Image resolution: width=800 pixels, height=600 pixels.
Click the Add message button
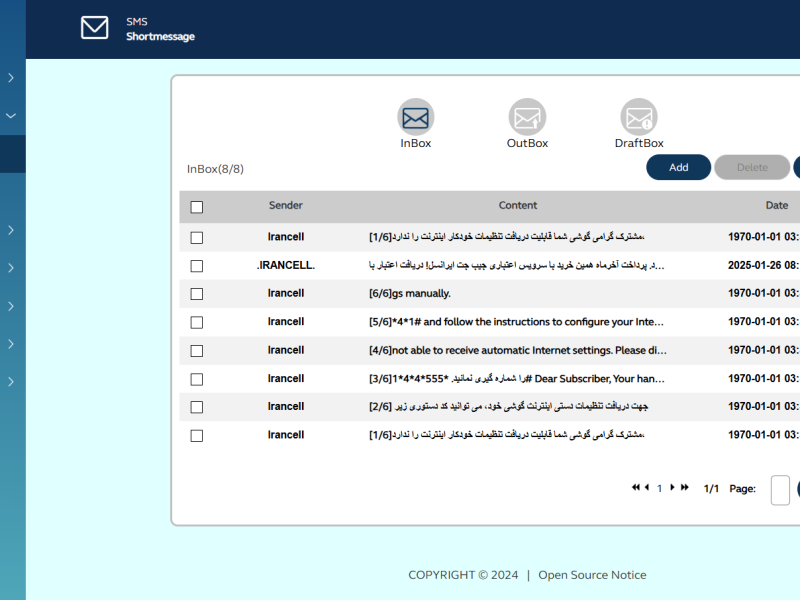point(679,167)
